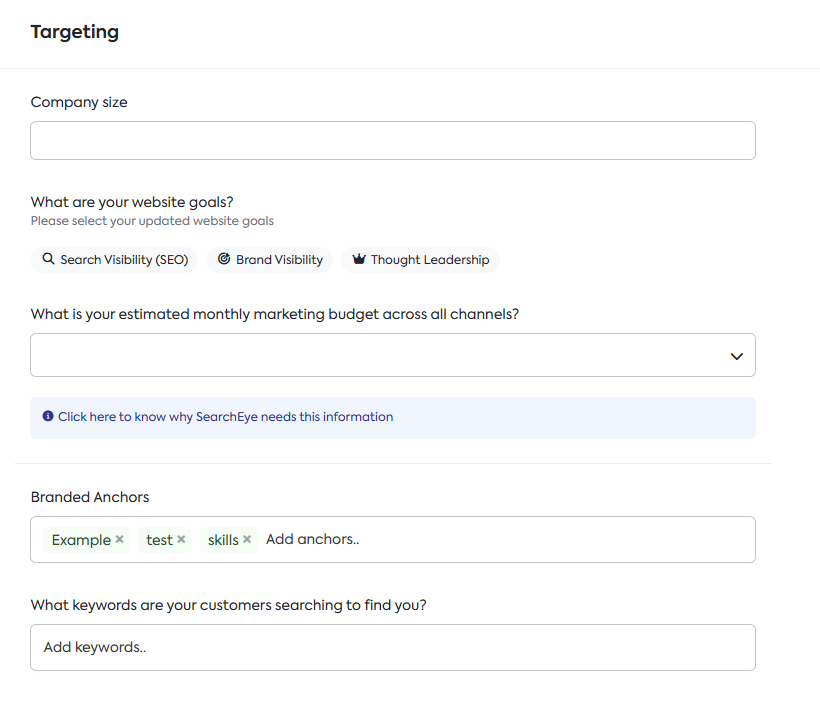Click the target icon in Brand Visibility chip
Viewport: 820px width, 710px height.
click(x=224, y=259)
